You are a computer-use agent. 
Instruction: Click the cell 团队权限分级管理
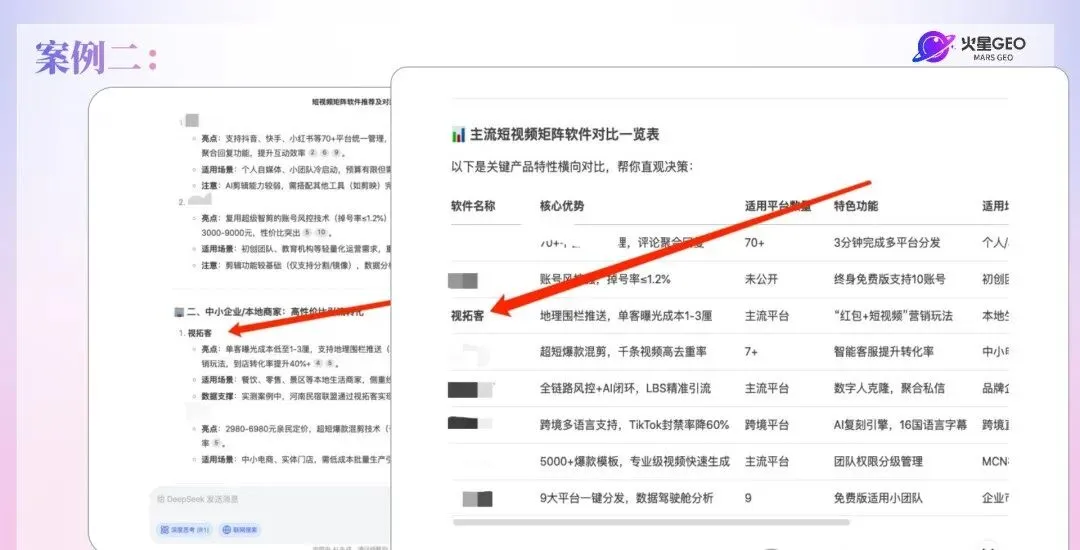(x=878, y=461)
